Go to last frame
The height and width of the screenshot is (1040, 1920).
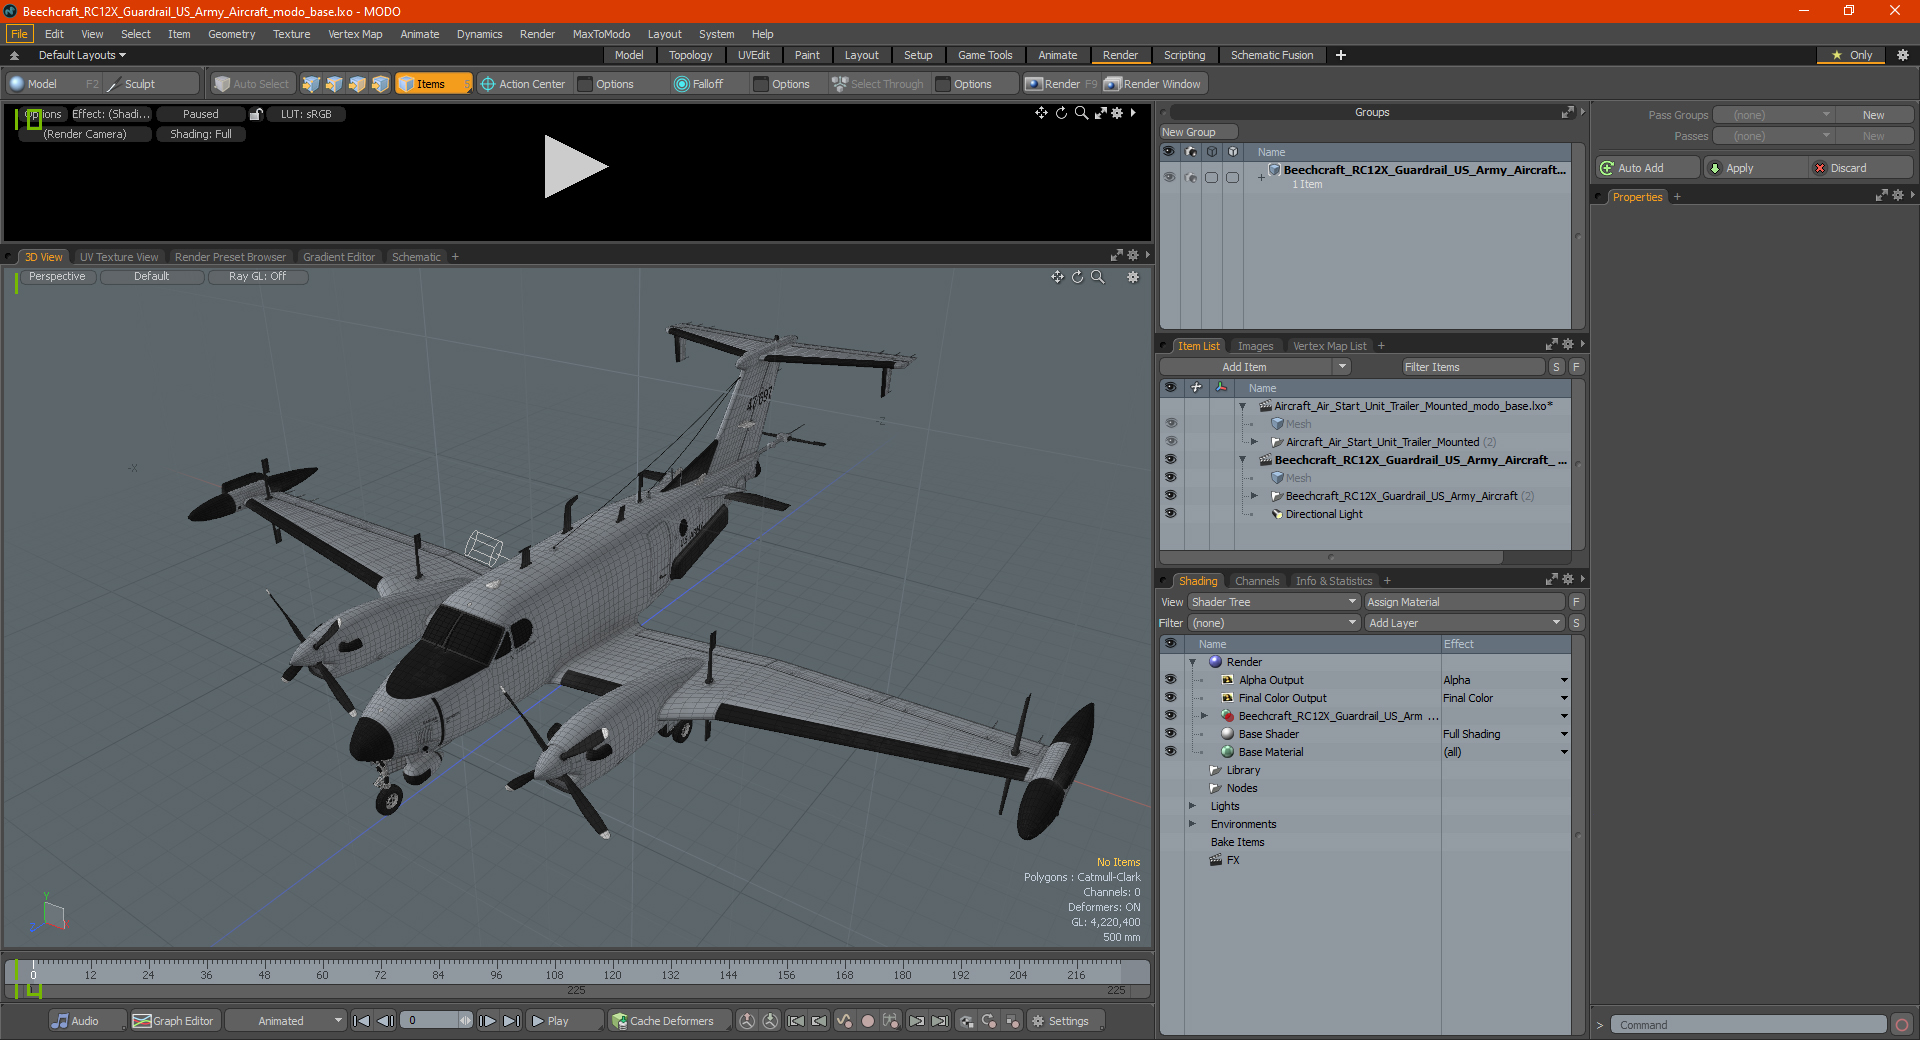511,1021
